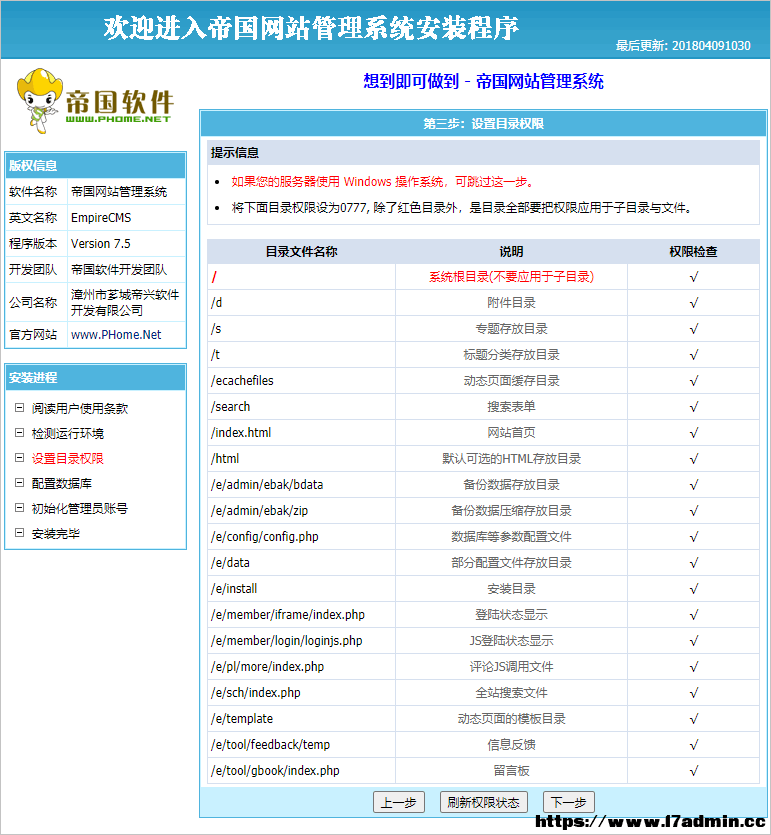The image size is (771, 835).
Task: Select the 初始化管理员账号 step
Action: (x=80, y=509)
